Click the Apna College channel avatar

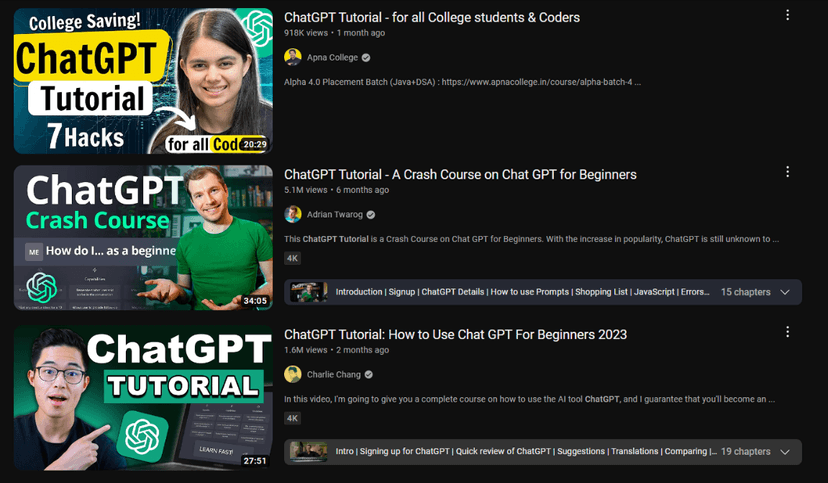293,58
